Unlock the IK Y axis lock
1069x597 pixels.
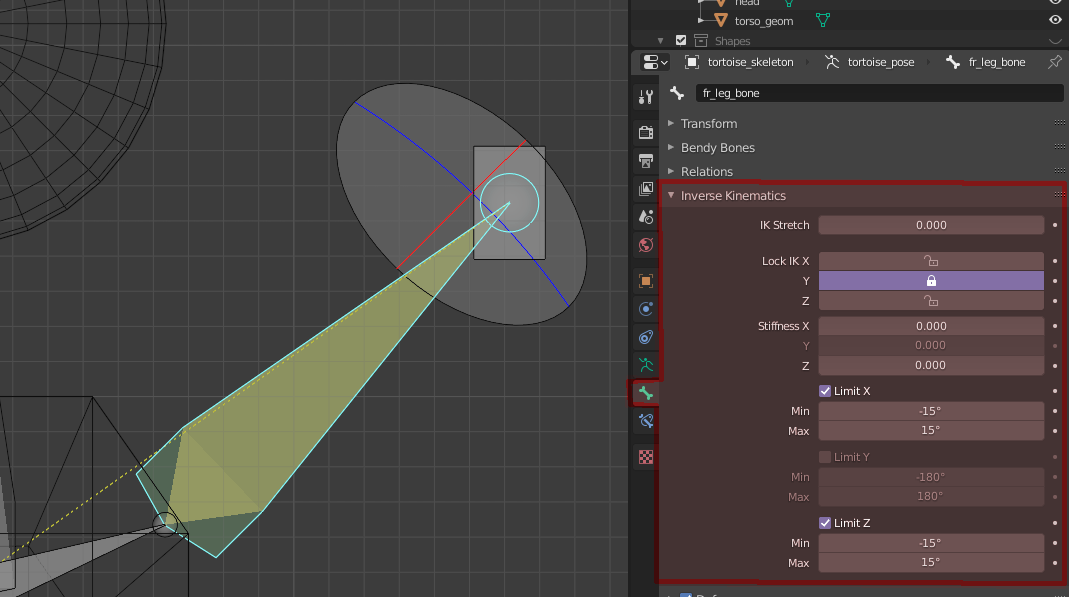click(x=931, y=281)
